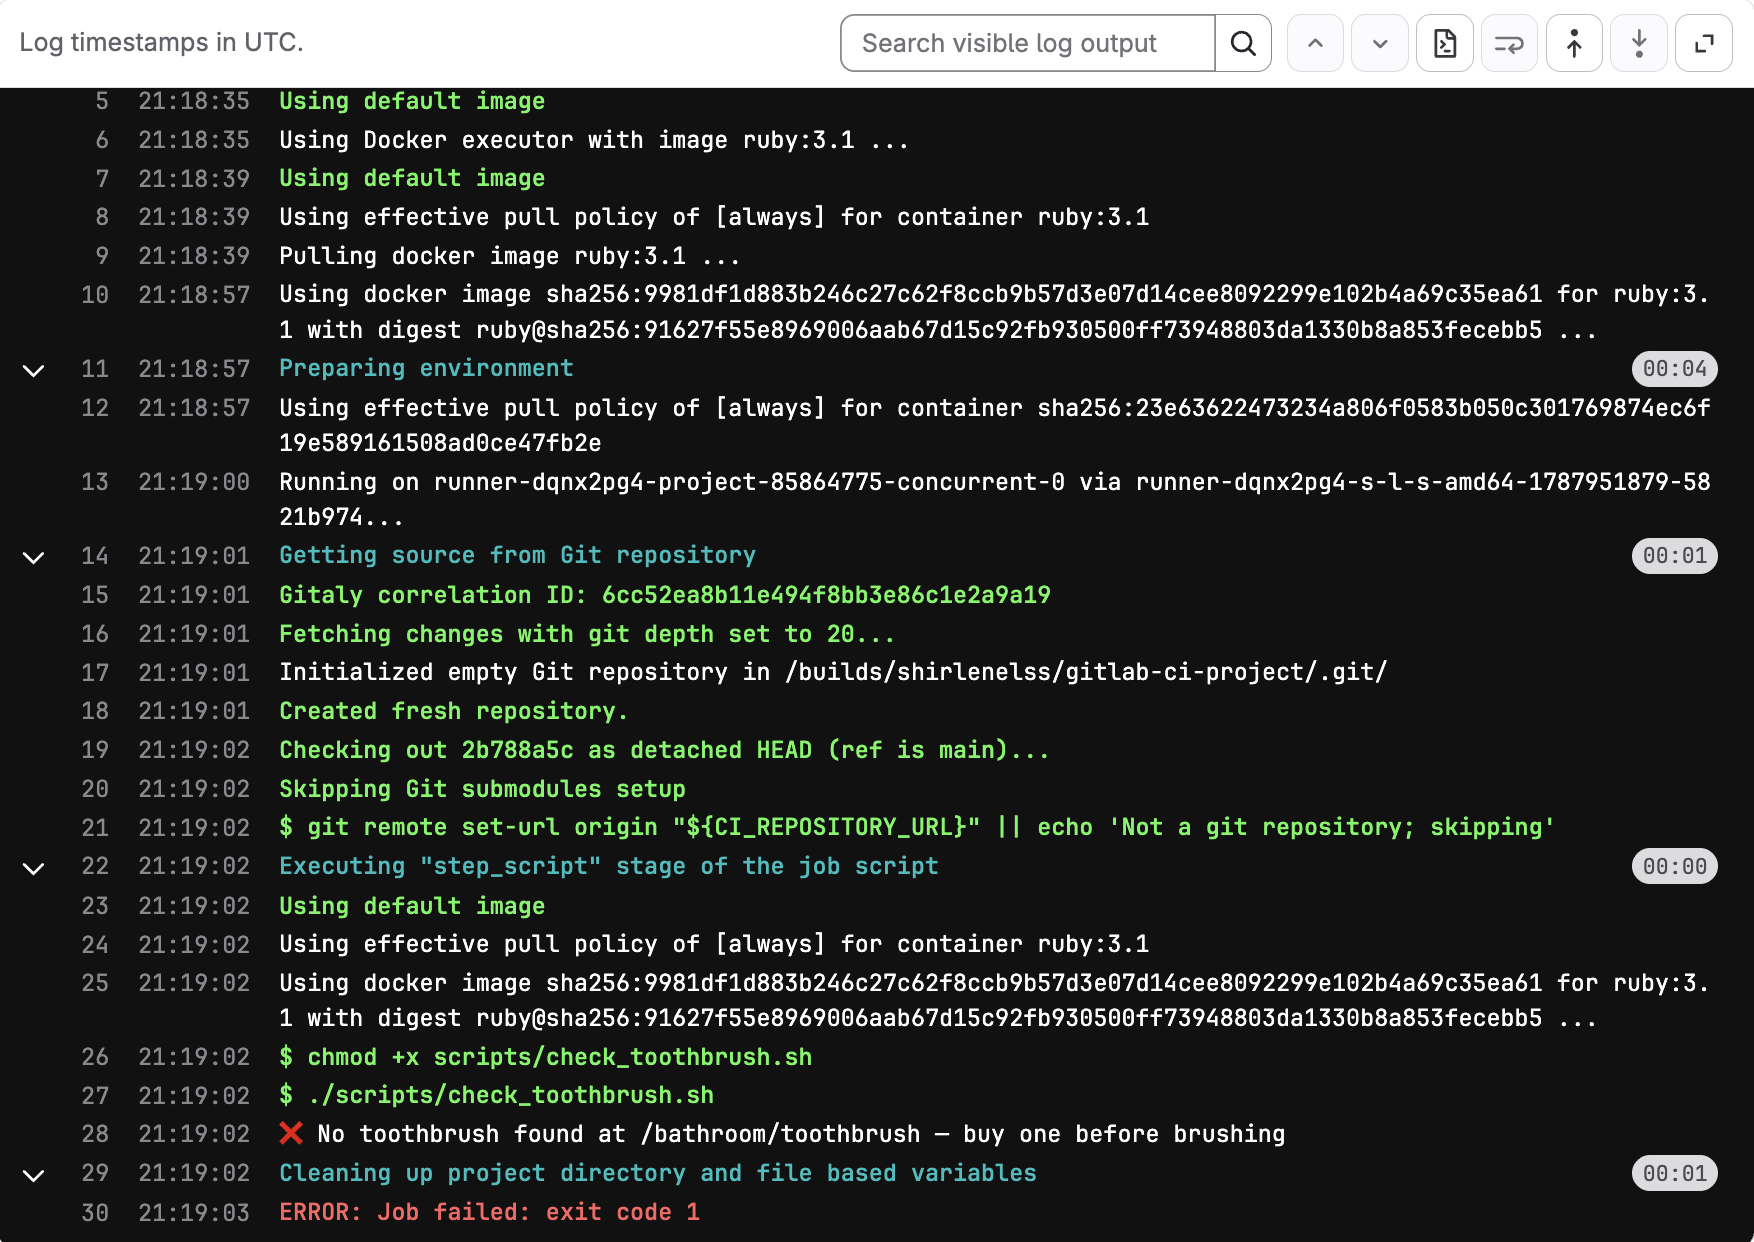Click the search magnifier button
The height and width of the screenshot is (1242, 1754).
pyautogui.click(x=1243, y=43)
